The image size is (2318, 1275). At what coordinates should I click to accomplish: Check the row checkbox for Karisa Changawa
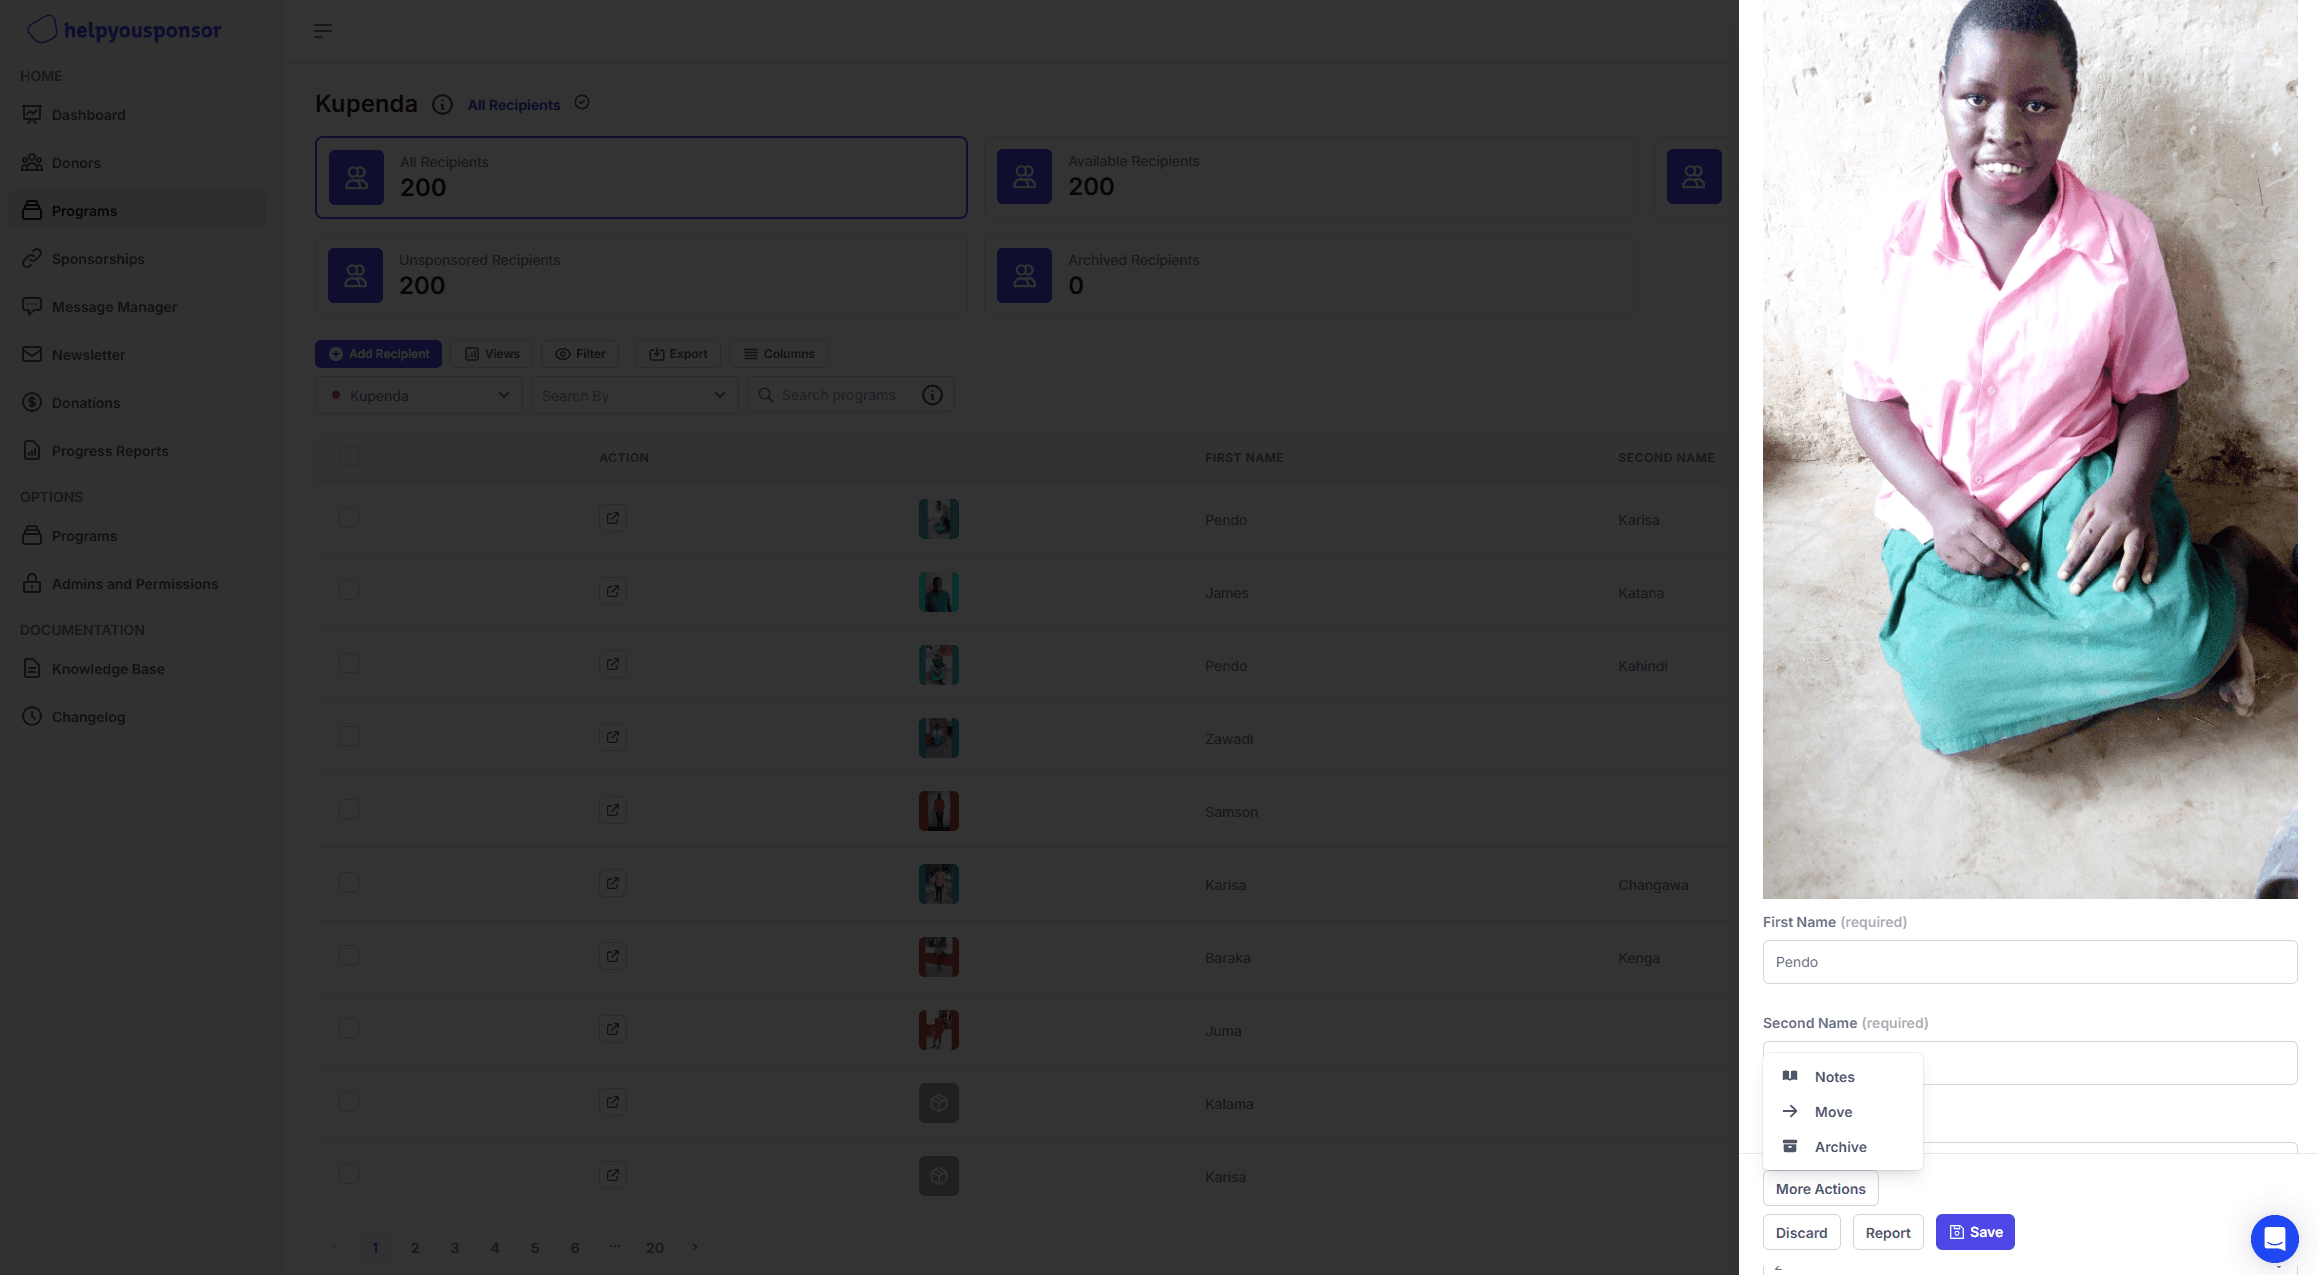(349, 882)
